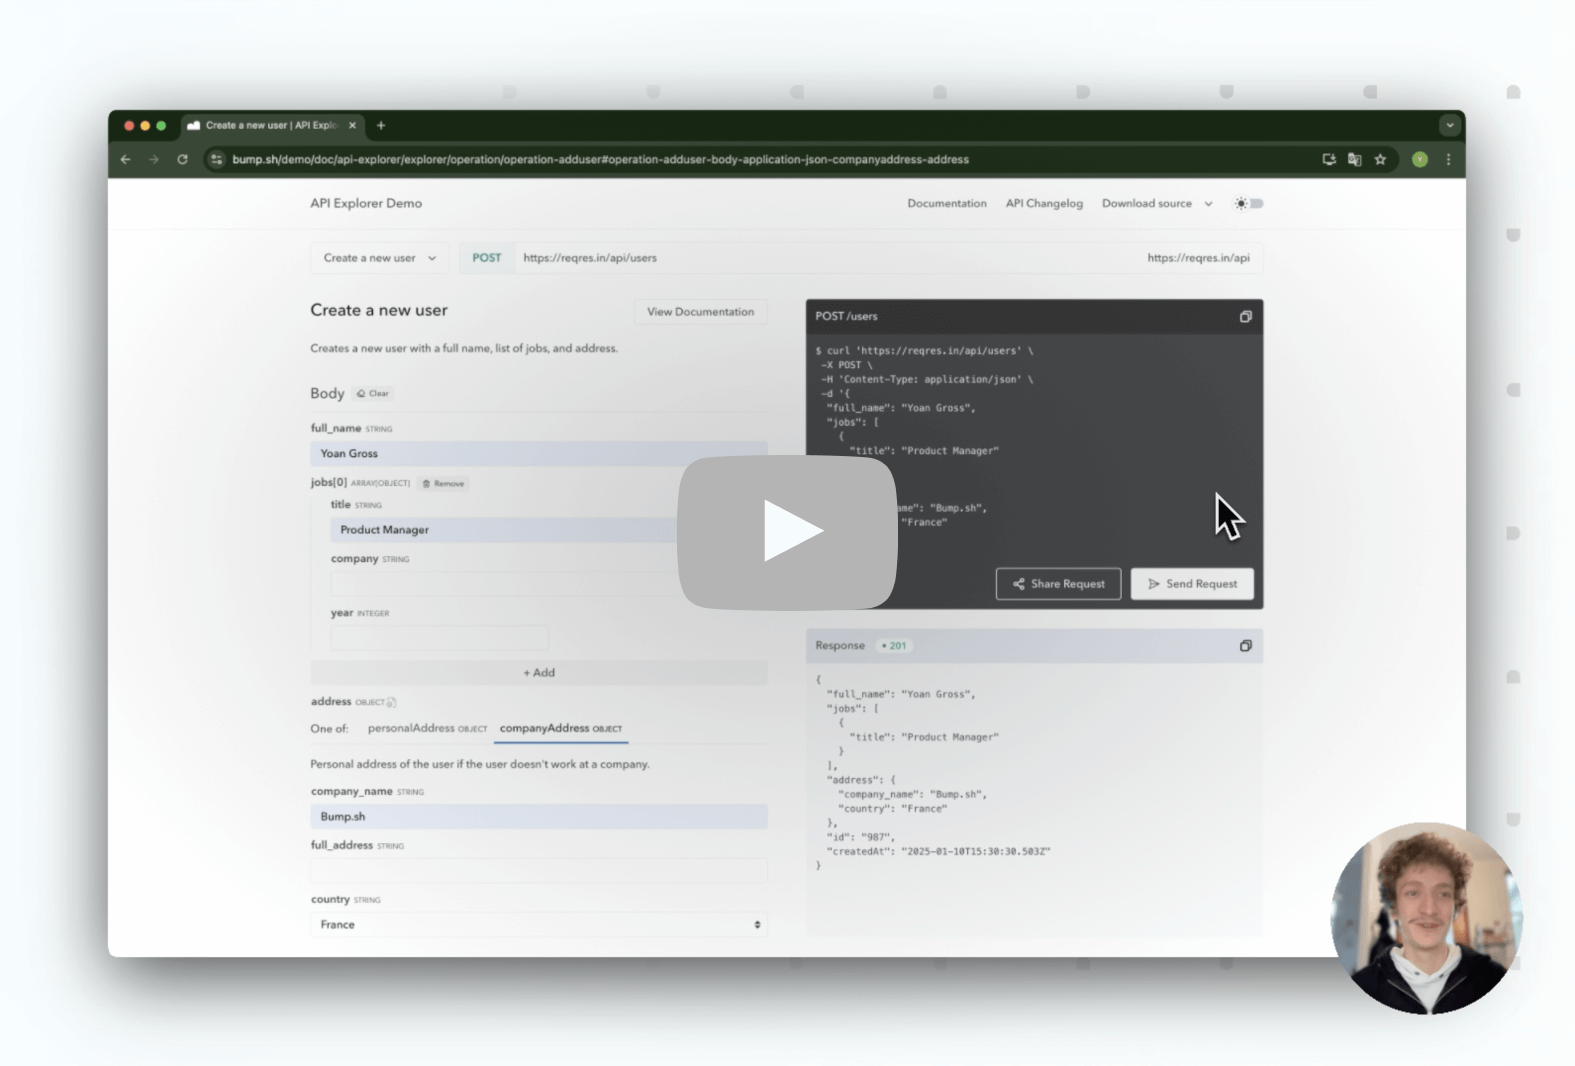Bookmark this page with star icon
This screenshot has width=1575, height=1066.
coord(1381,159)
